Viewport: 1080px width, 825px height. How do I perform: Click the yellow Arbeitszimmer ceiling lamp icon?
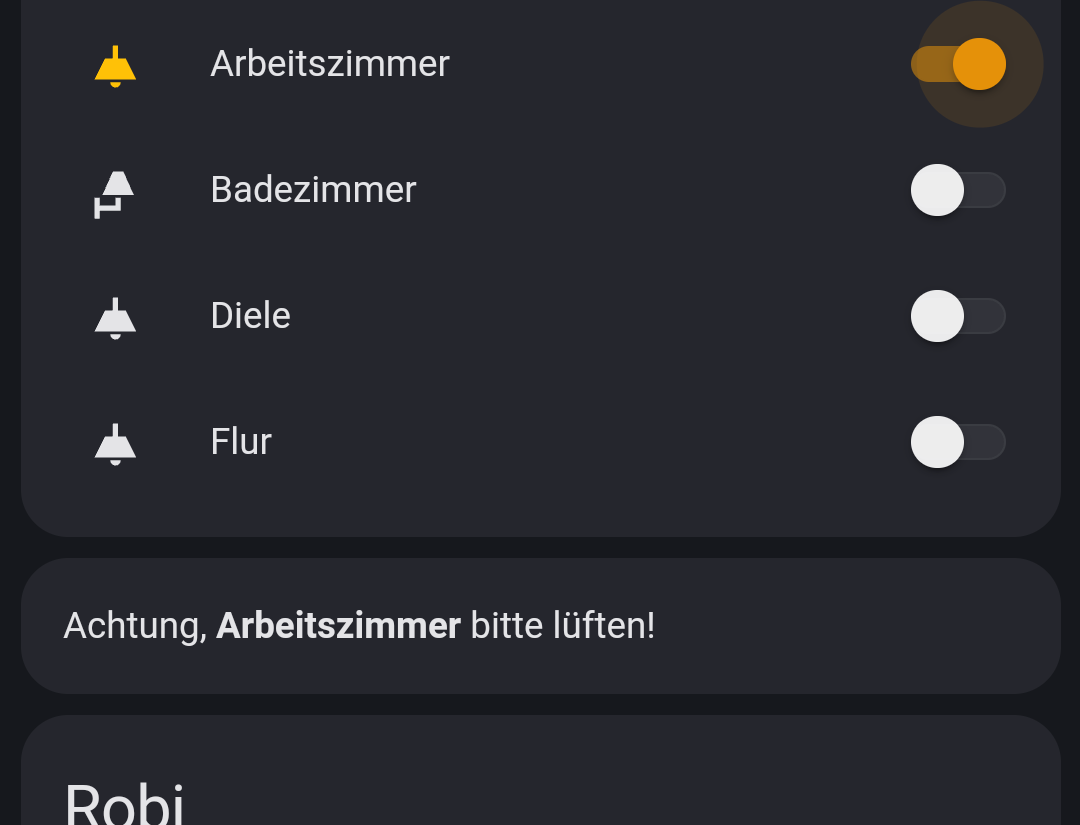115,66
